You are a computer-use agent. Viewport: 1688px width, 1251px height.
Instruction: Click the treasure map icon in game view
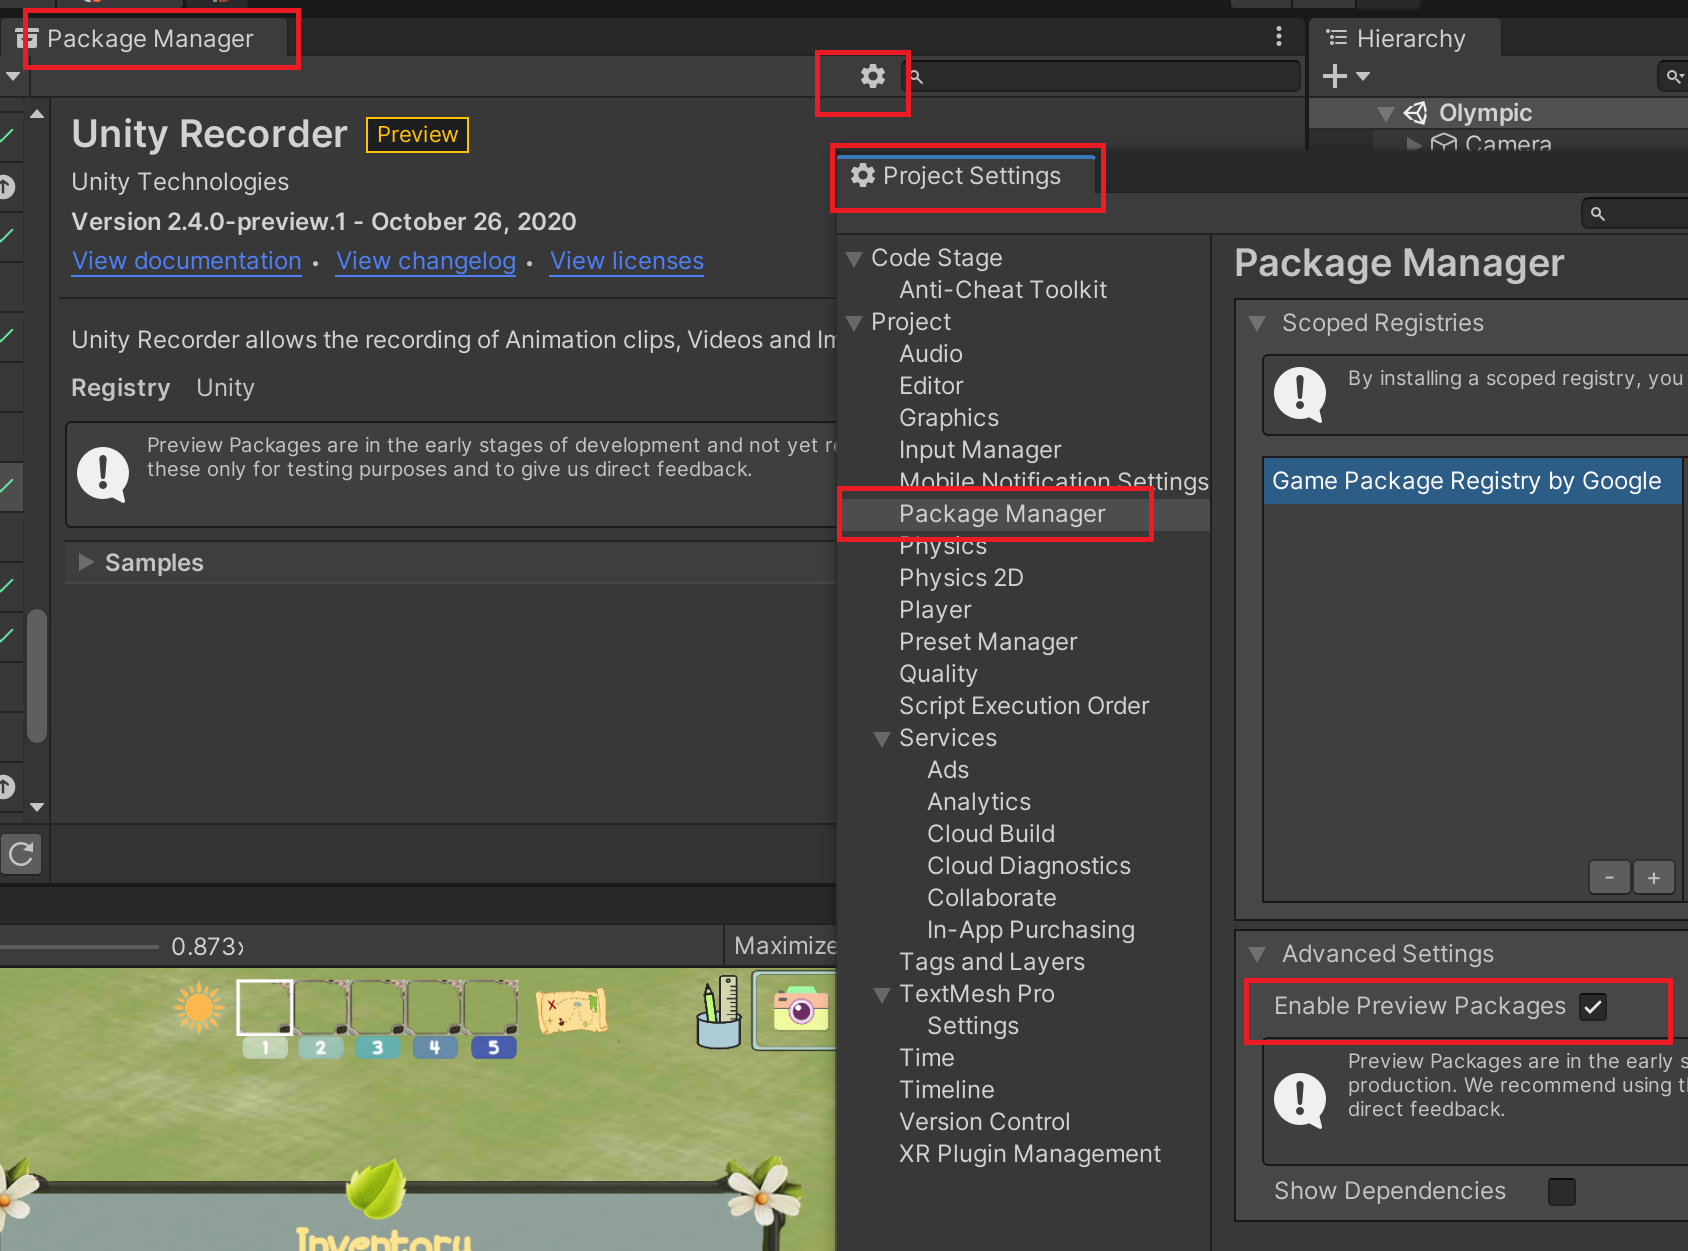pos(571,1012)
